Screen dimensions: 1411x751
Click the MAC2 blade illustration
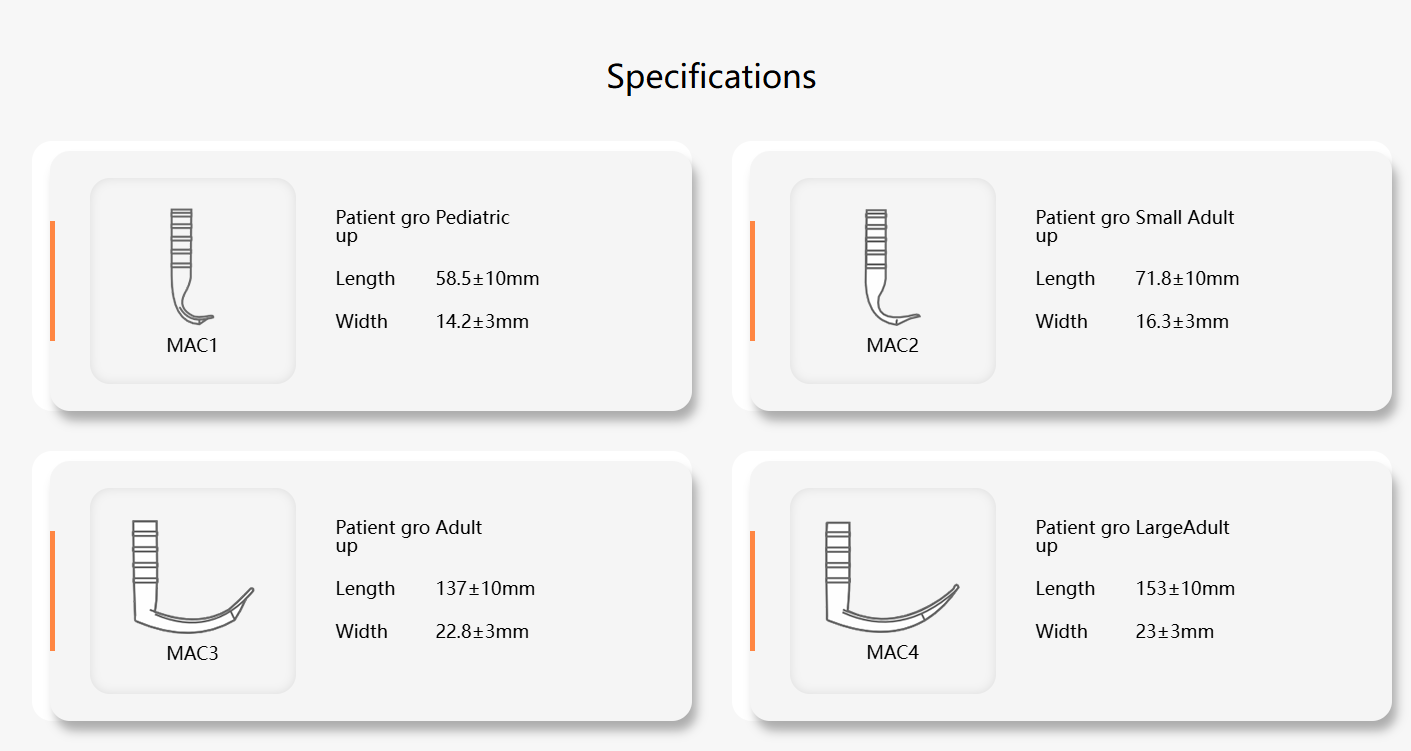point(892,267)
